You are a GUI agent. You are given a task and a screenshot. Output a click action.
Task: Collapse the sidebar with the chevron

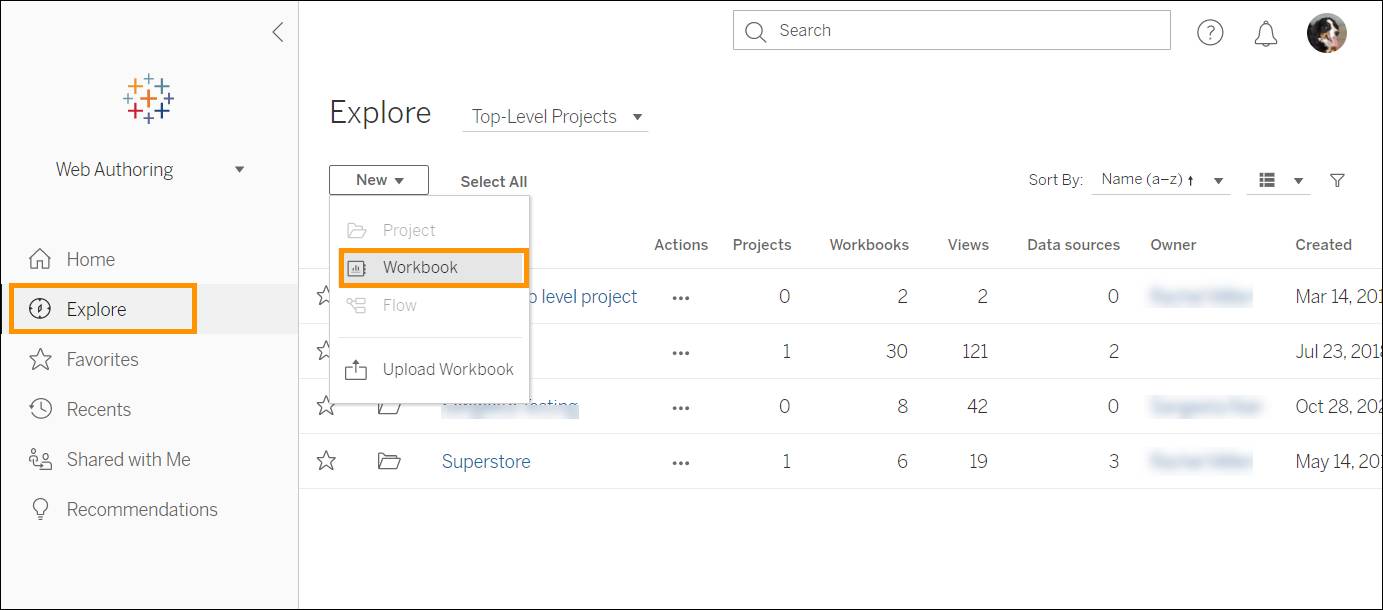[277, 31]
